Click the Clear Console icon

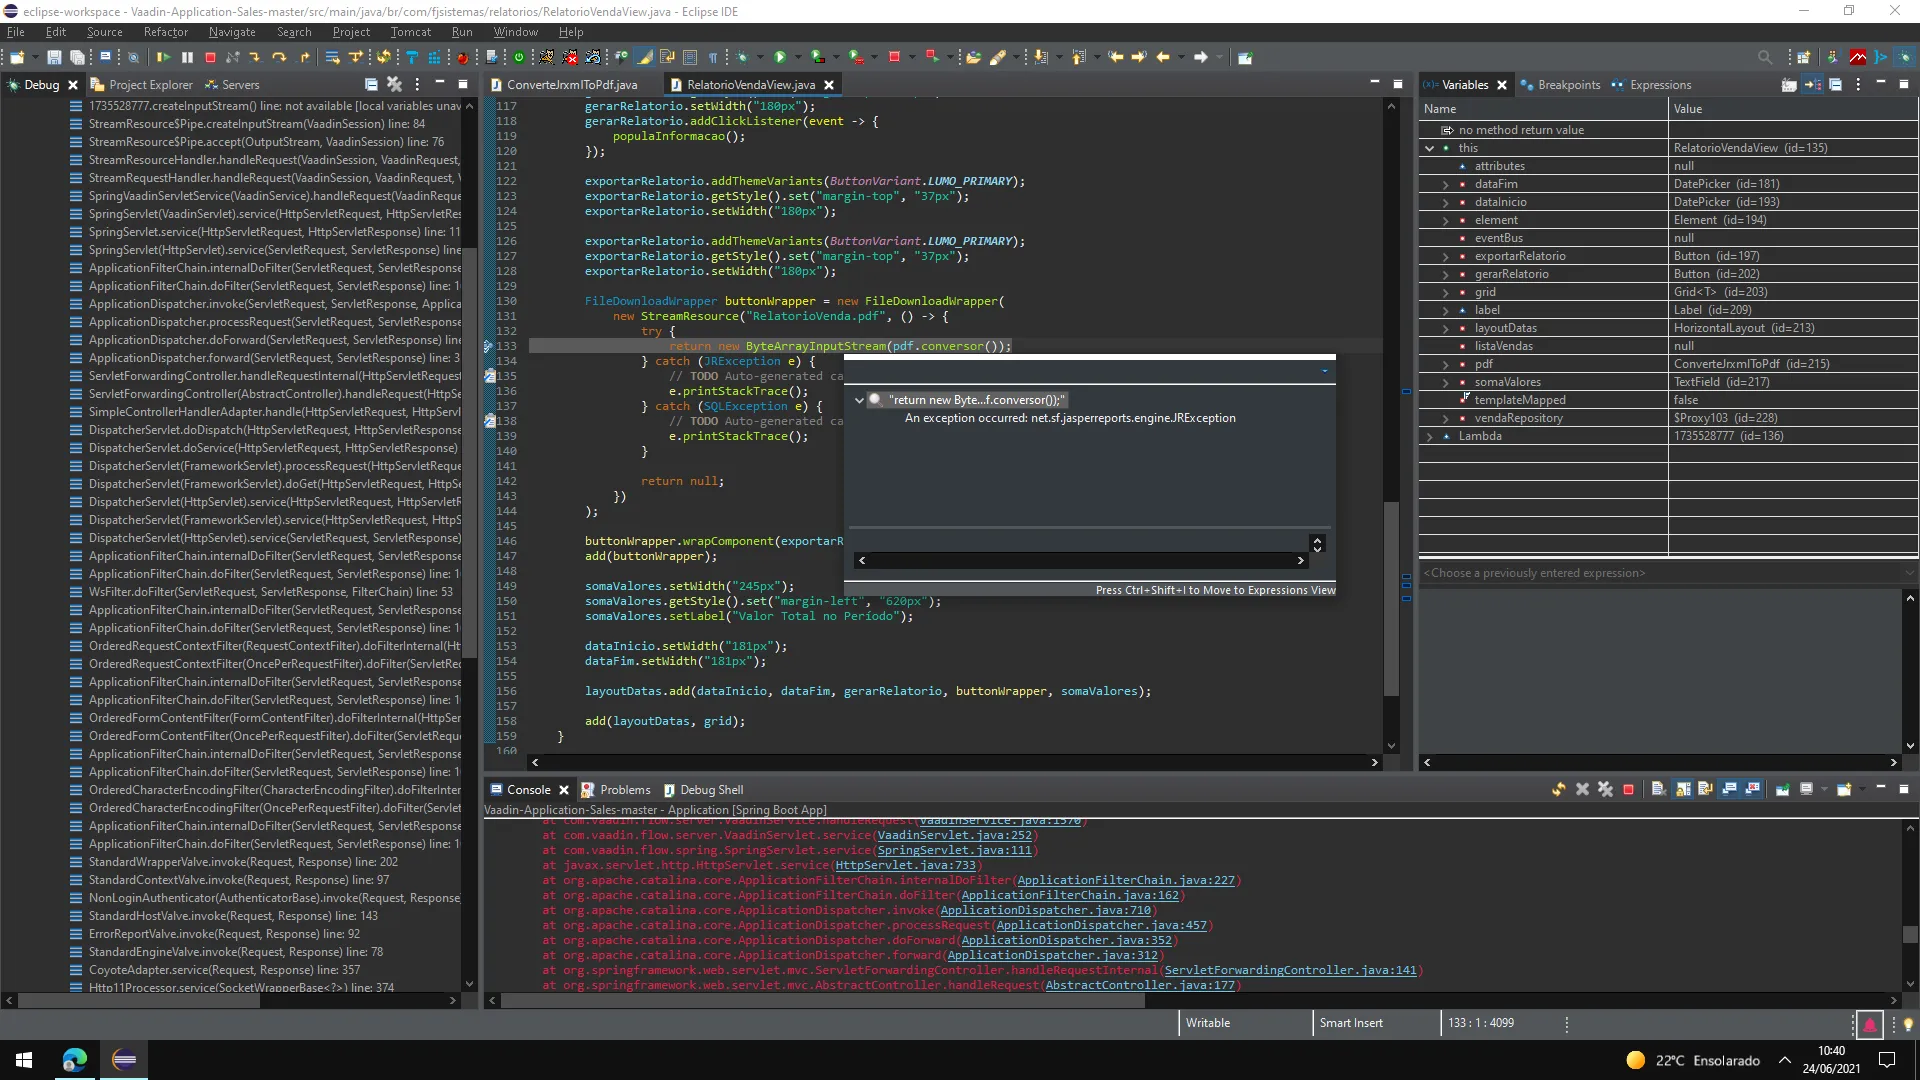[x=1658, y=790]
